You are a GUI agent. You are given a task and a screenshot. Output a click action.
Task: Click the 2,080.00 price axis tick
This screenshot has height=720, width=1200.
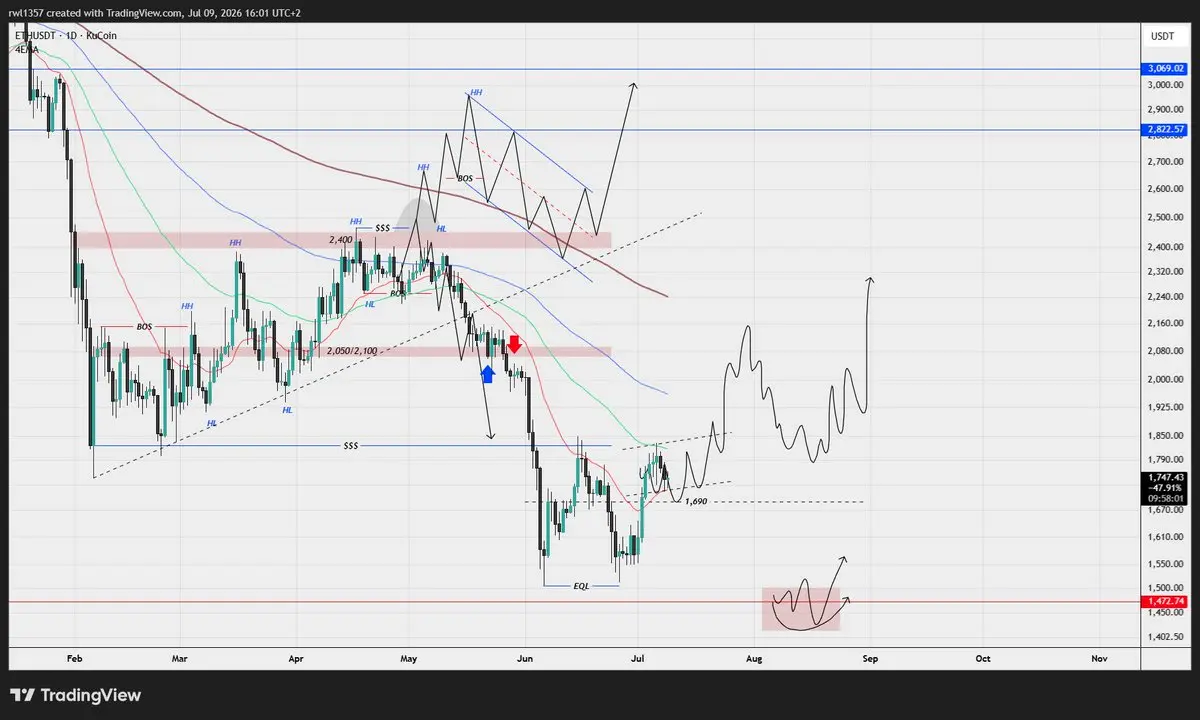coord(1166,352)
